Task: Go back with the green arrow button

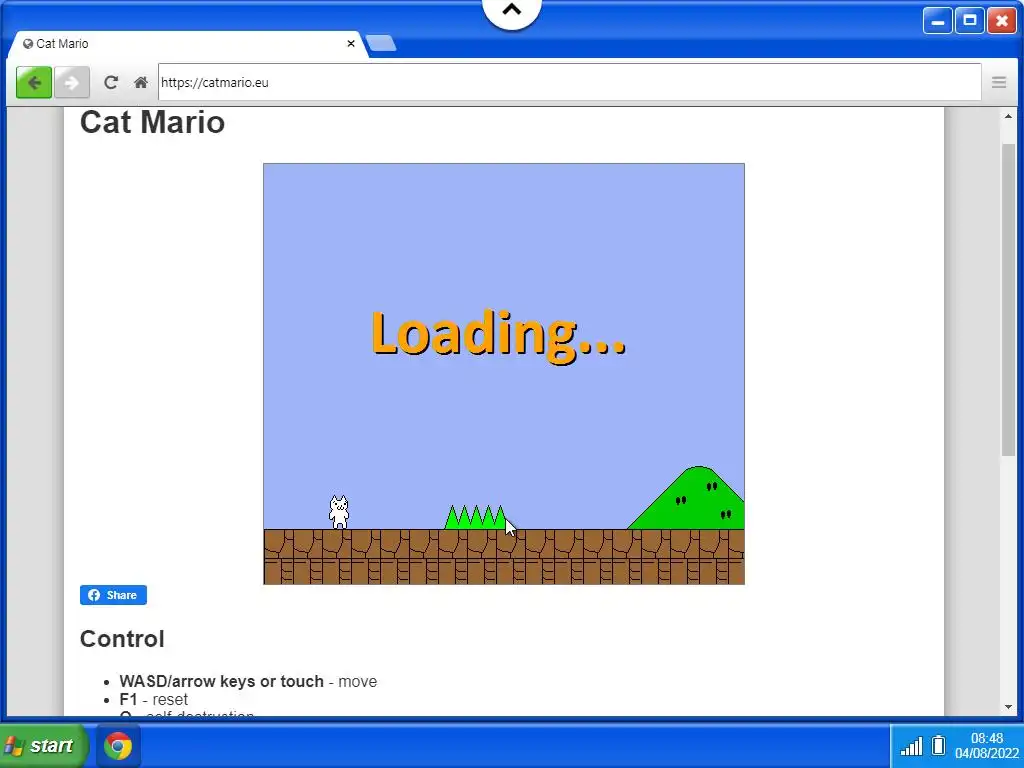Action: coord(34,82)
